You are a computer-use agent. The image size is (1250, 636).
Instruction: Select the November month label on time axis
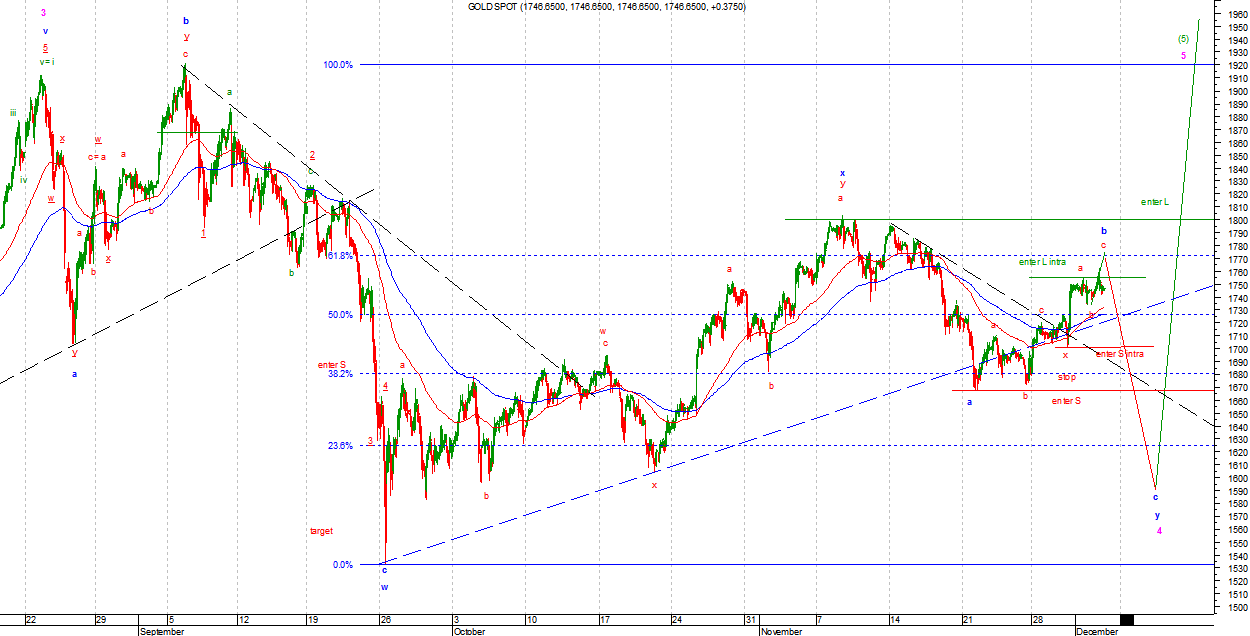click(781, 632)
